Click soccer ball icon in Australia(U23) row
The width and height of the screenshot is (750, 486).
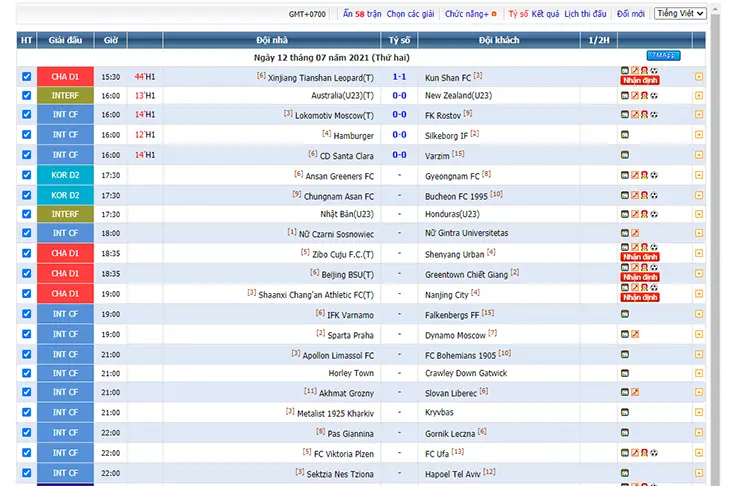coord(654,96)
